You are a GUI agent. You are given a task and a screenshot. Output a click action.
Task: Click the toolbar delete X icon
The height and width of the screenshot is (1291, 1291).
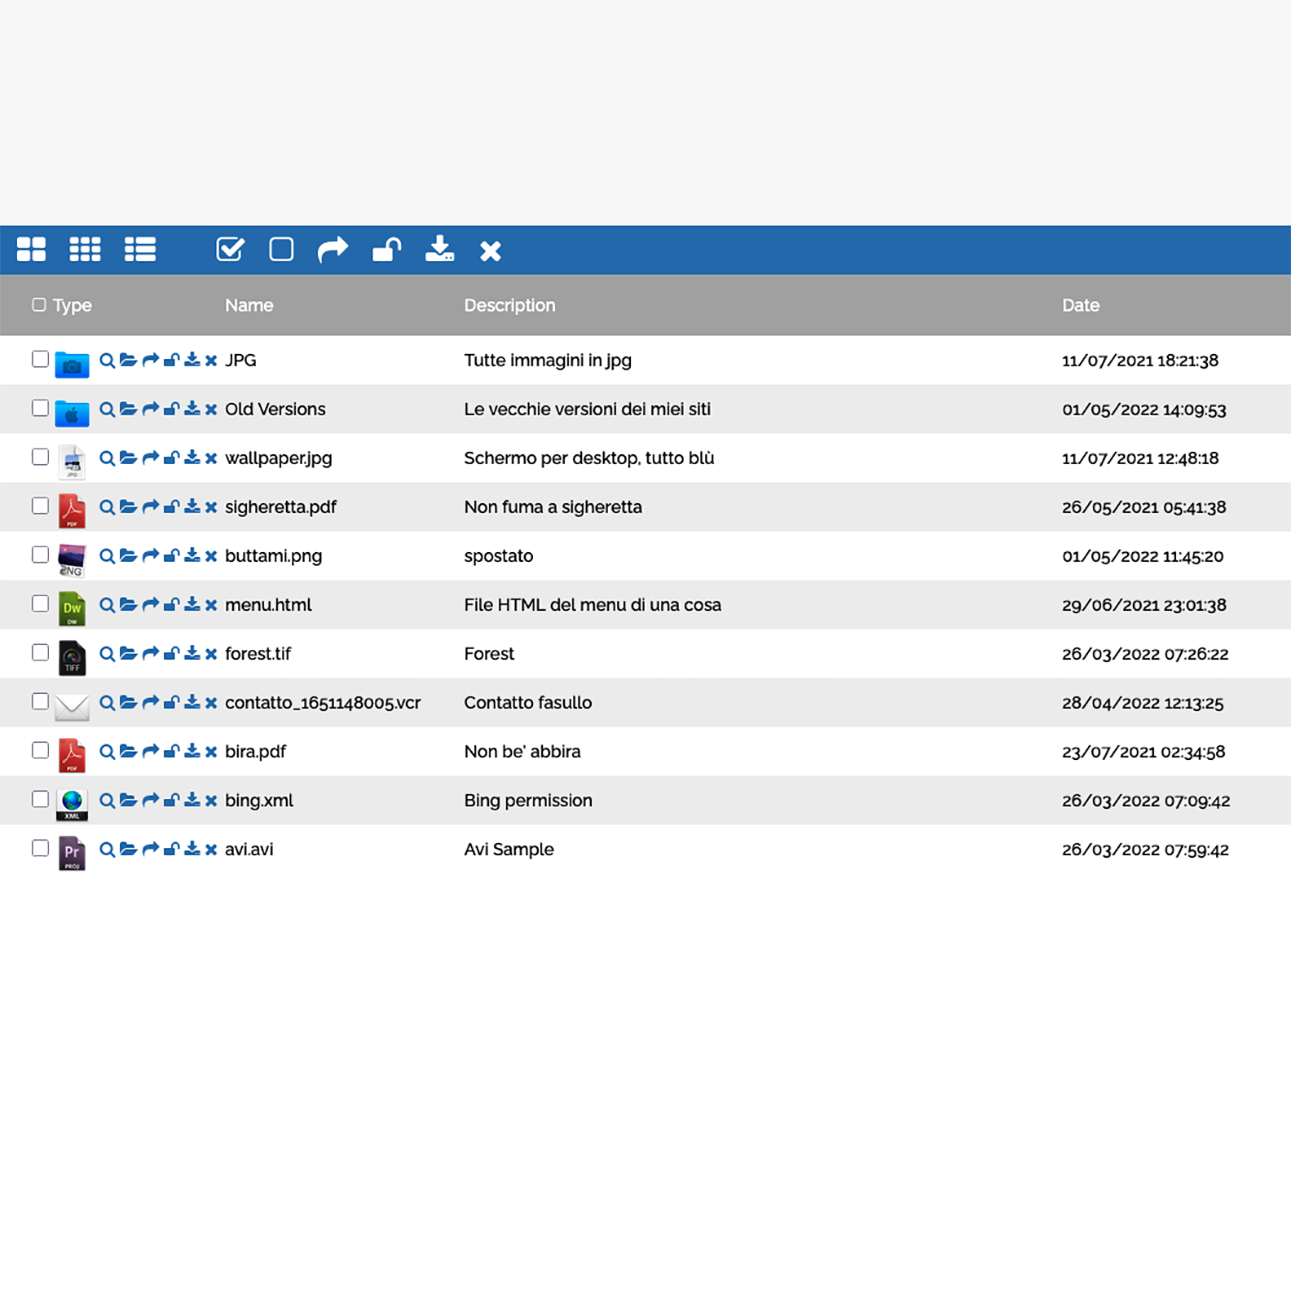(x=490, y=251)
